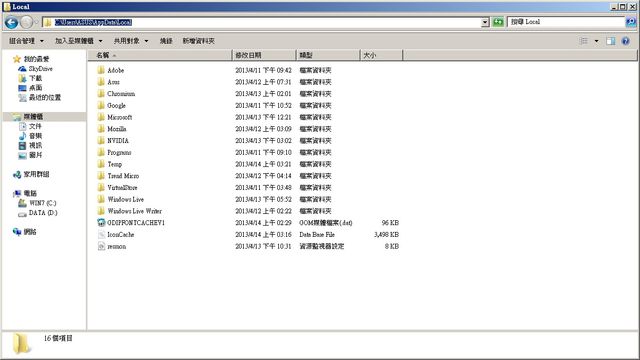Select the Adobe folder icon

pos(101,70)
